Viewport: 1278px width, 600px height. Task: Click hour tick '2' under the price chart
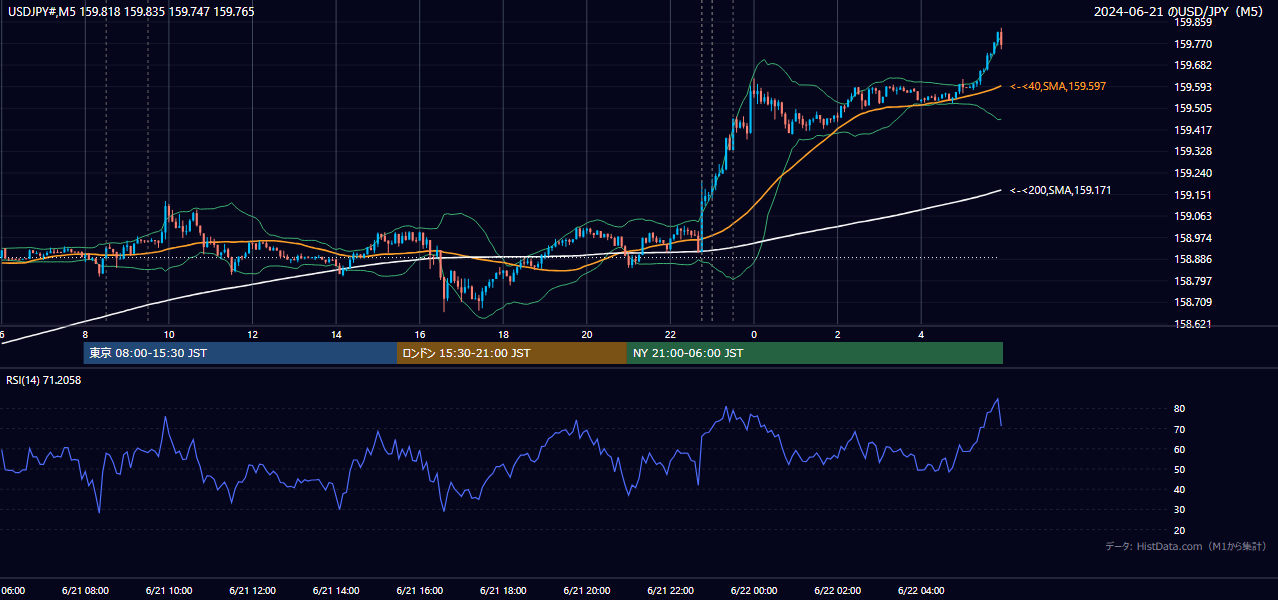pyautogui.click(x=838, y=335)
